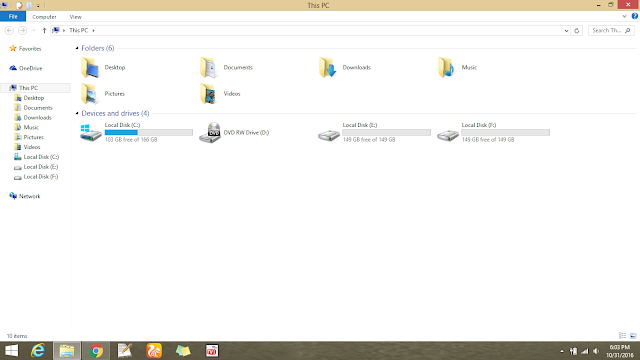Open the Pictures folder in main pane
Viewport: 640px width, 360px height.
click(103, 93)
